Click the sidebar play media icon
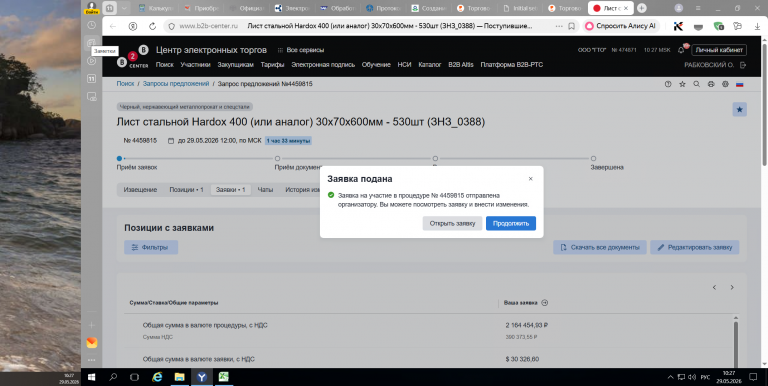The height and width of the screenshot is (386, 768). point(92,61)
